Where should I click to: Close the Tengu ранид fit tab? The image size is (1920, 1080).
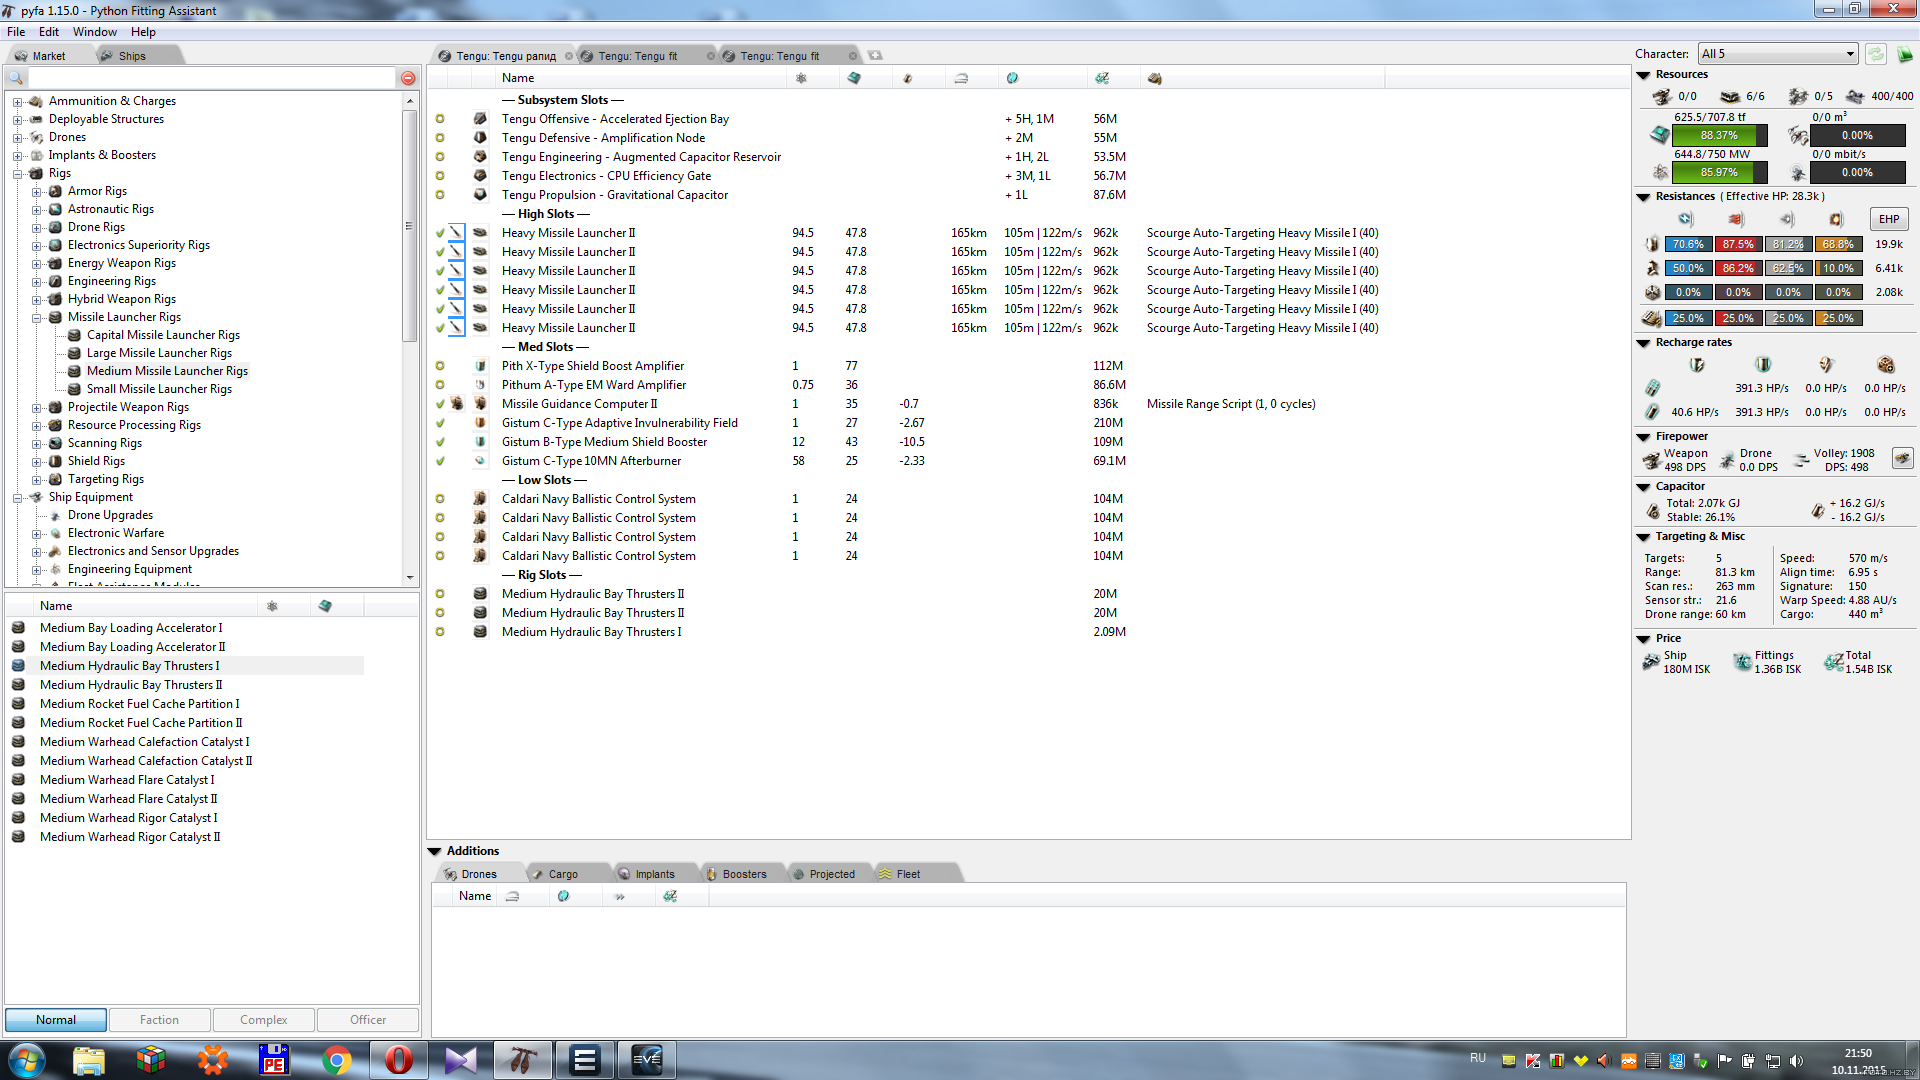coord(569,56)
